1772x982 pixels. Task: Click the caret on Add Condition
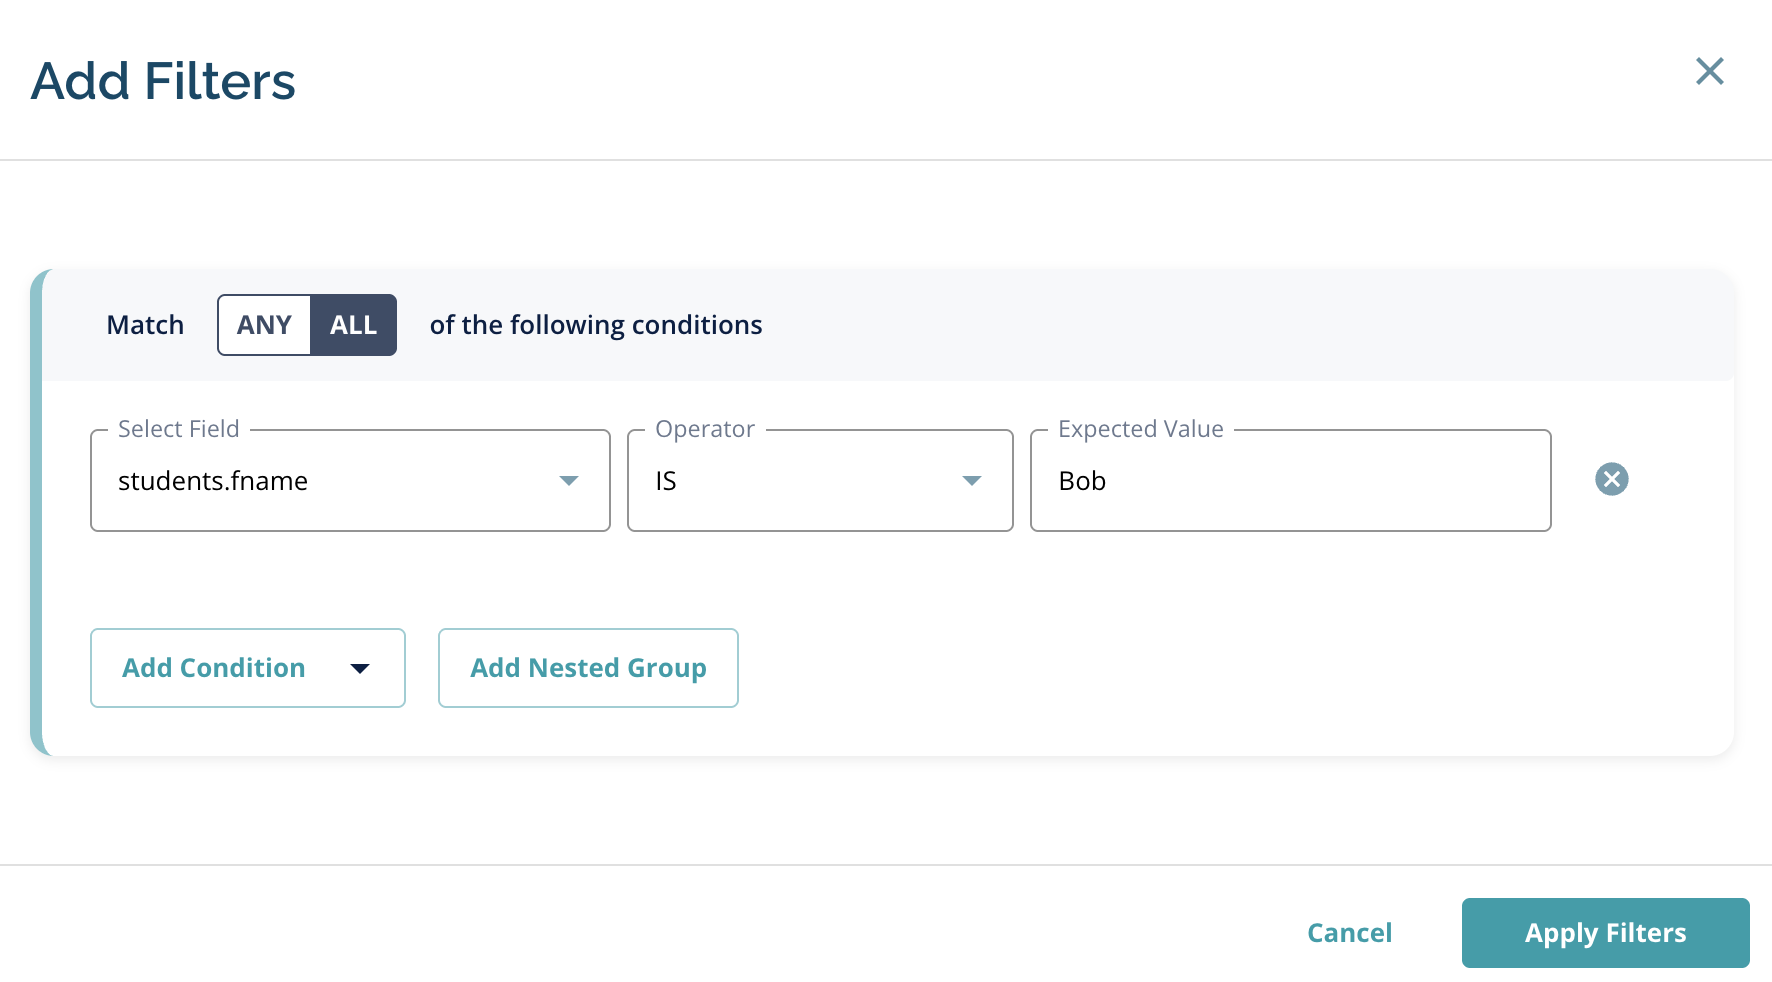360,668
